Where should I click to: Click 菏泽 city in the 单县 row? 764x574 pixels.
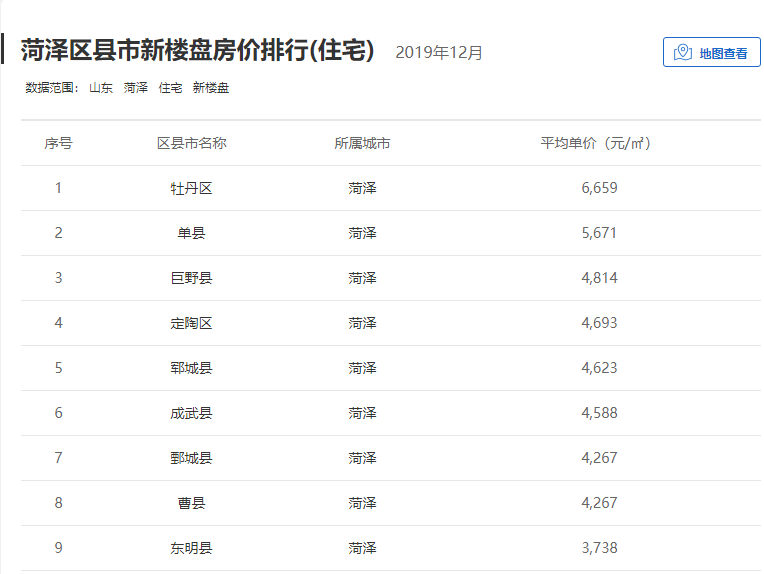click(362, 233)
